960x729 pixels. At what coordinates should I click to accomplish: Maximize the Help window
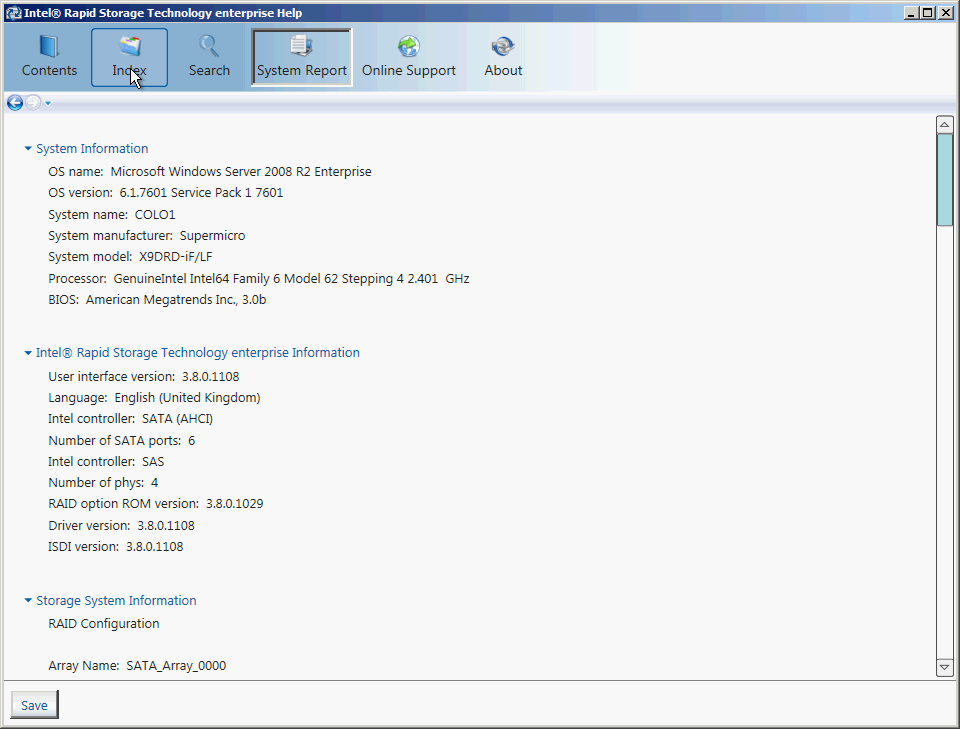coord(928,13)
